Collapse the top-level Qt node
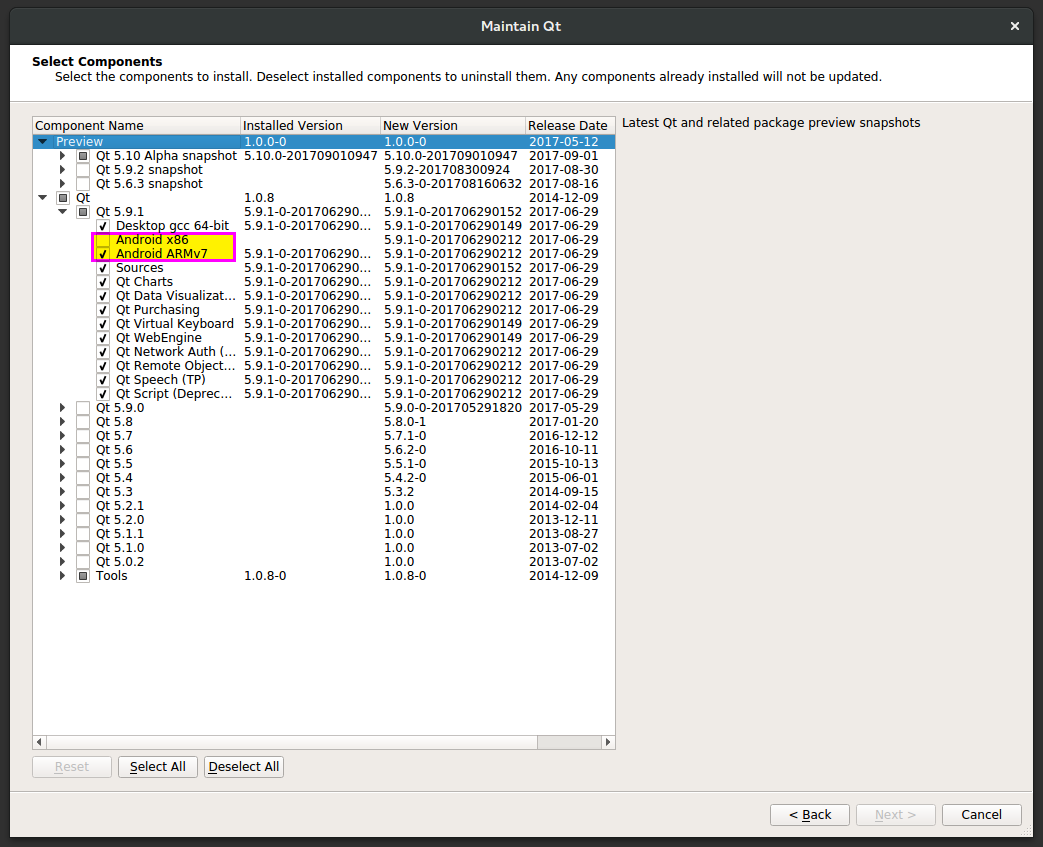 43,198
